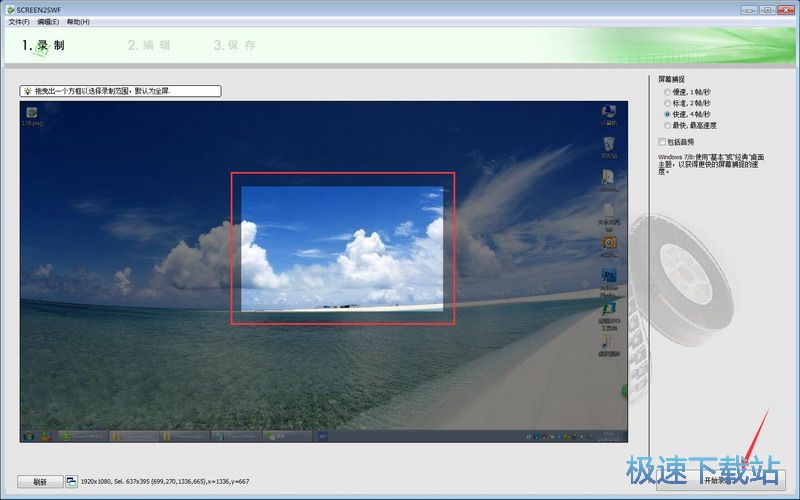Click the SCREEN2SWF app icon in title bar
800x500 pixels.
[9, 9]
